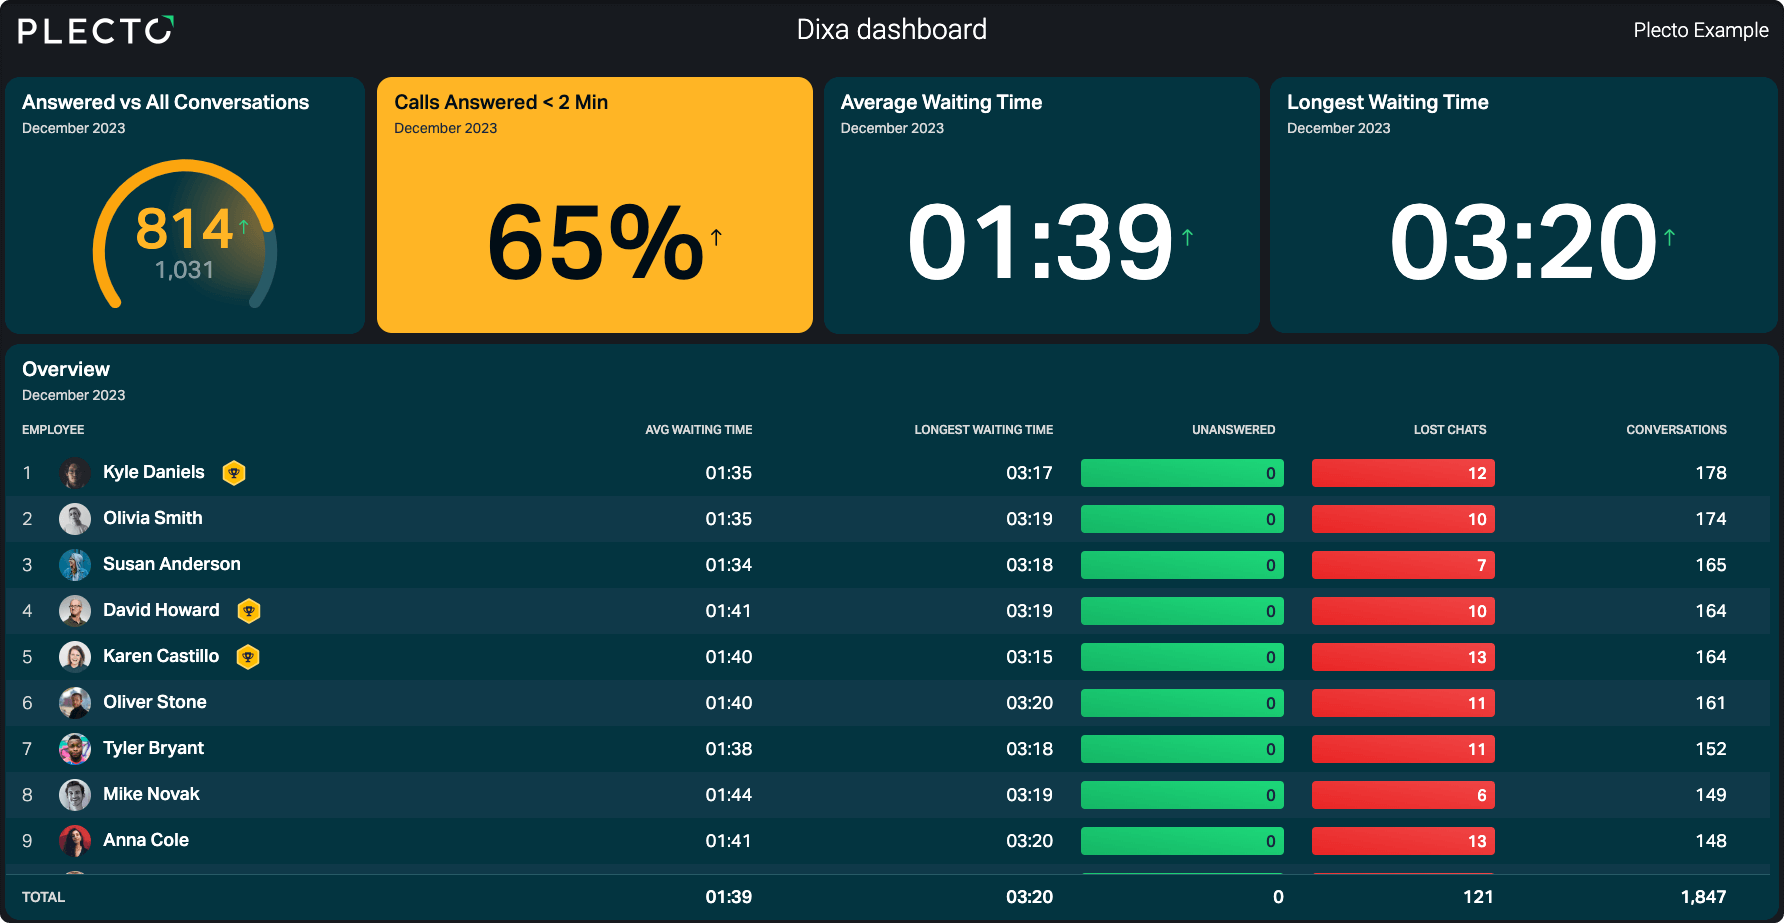The image size is (1784, 923).
Task: Click Anna Cole's avatar photo
Action: [75, 841]
